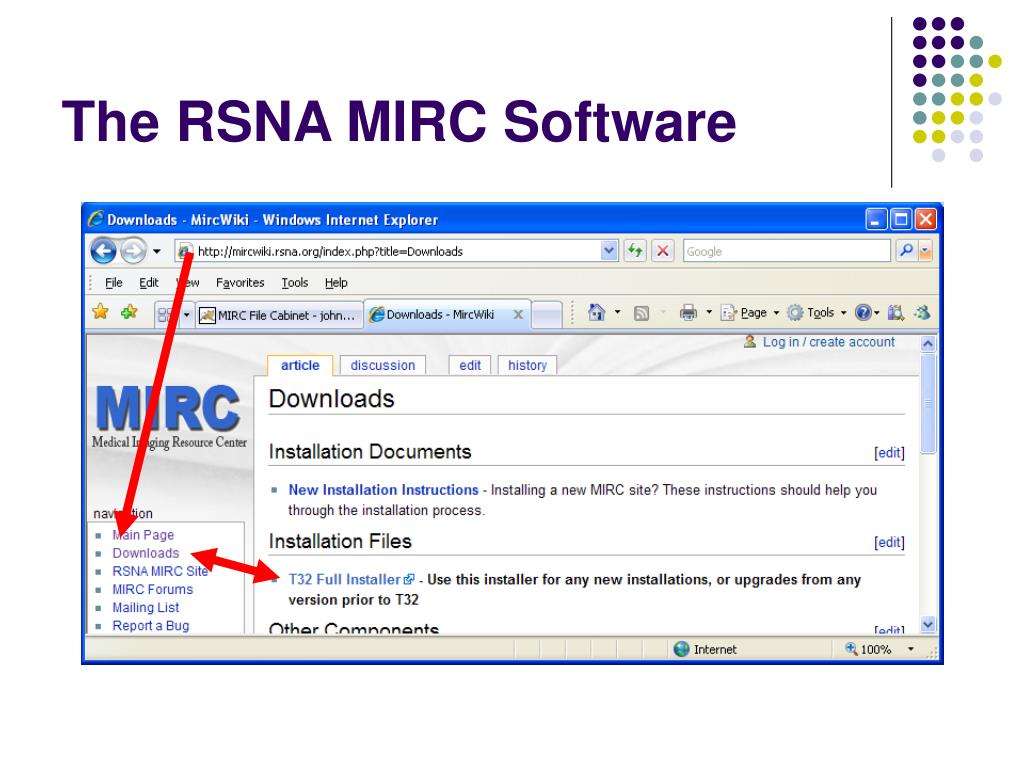Focus the Google search box

[786, 251]
